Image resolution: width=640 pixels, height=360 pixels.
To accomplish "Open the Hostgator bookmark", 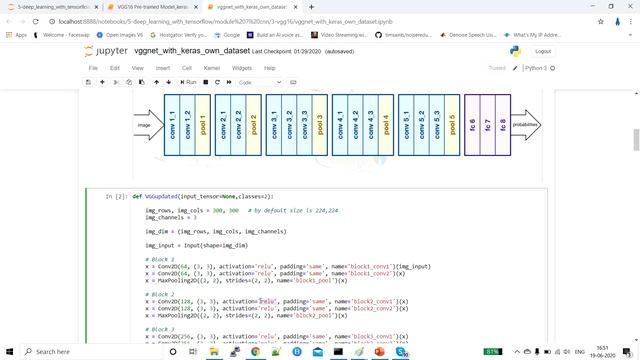I will pyautogui.click(x=178, y=35).
